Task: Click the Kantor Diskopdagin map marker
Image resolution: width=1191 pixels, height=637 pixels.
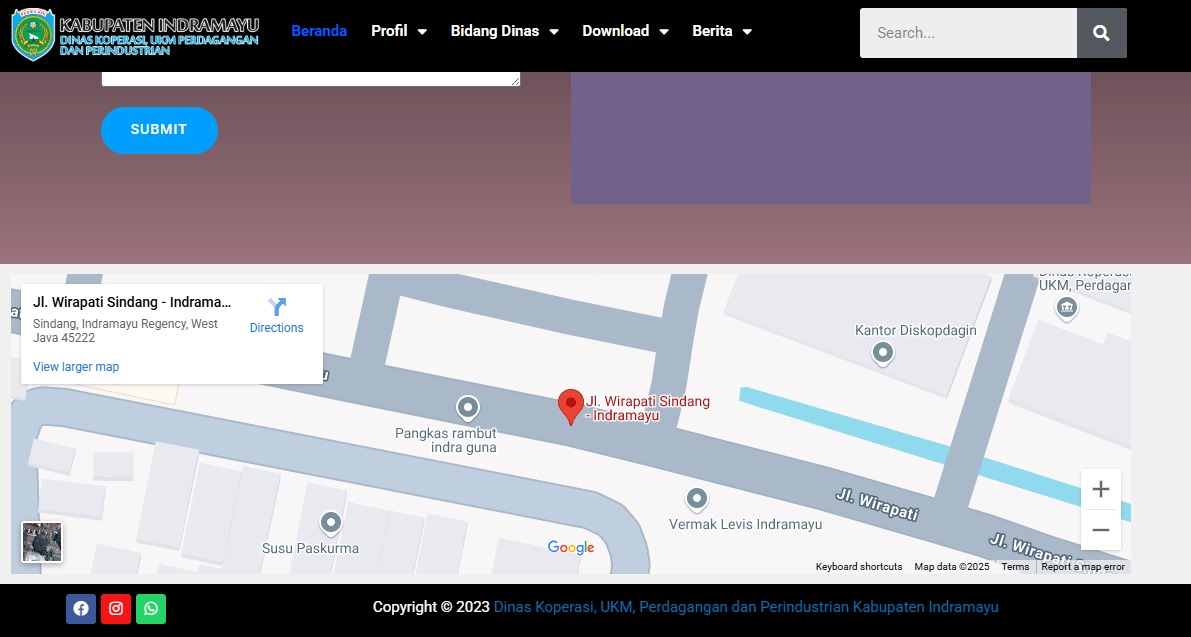Action: coord(883,354)
